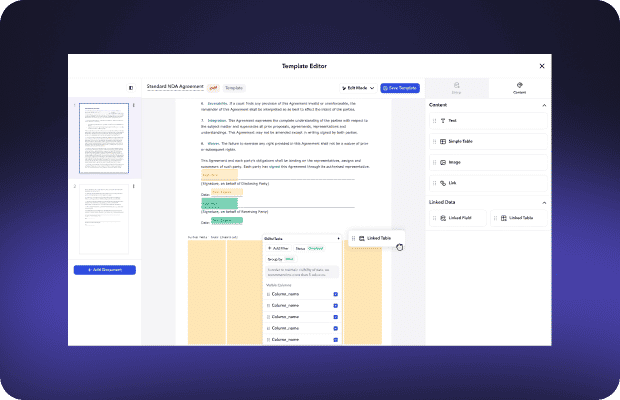Grab drag handle of fourth Column_name row
The image size is (620, 400).
(x=268, y=328)
